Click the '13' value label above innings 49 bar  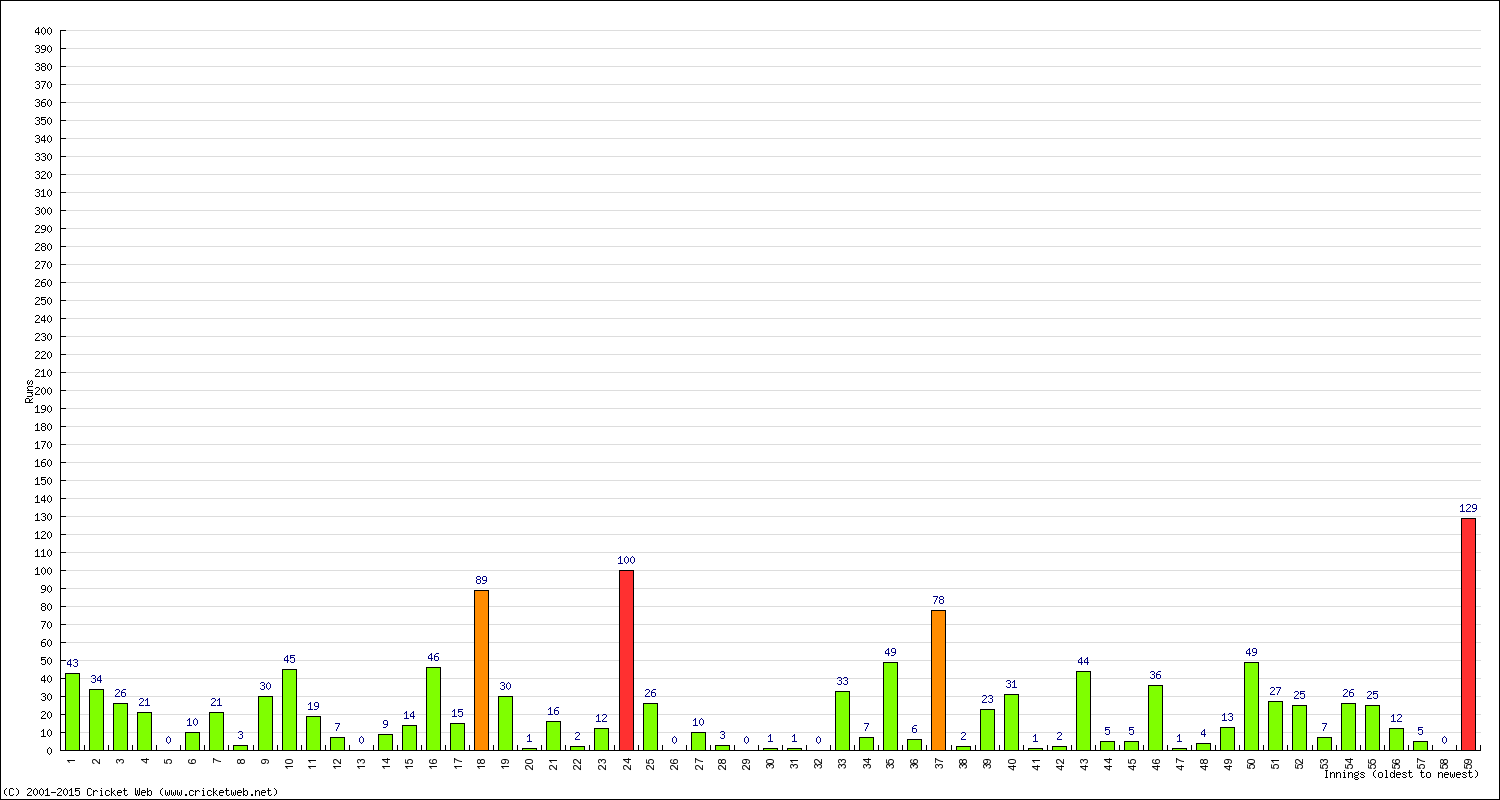tap(1227, 717)
